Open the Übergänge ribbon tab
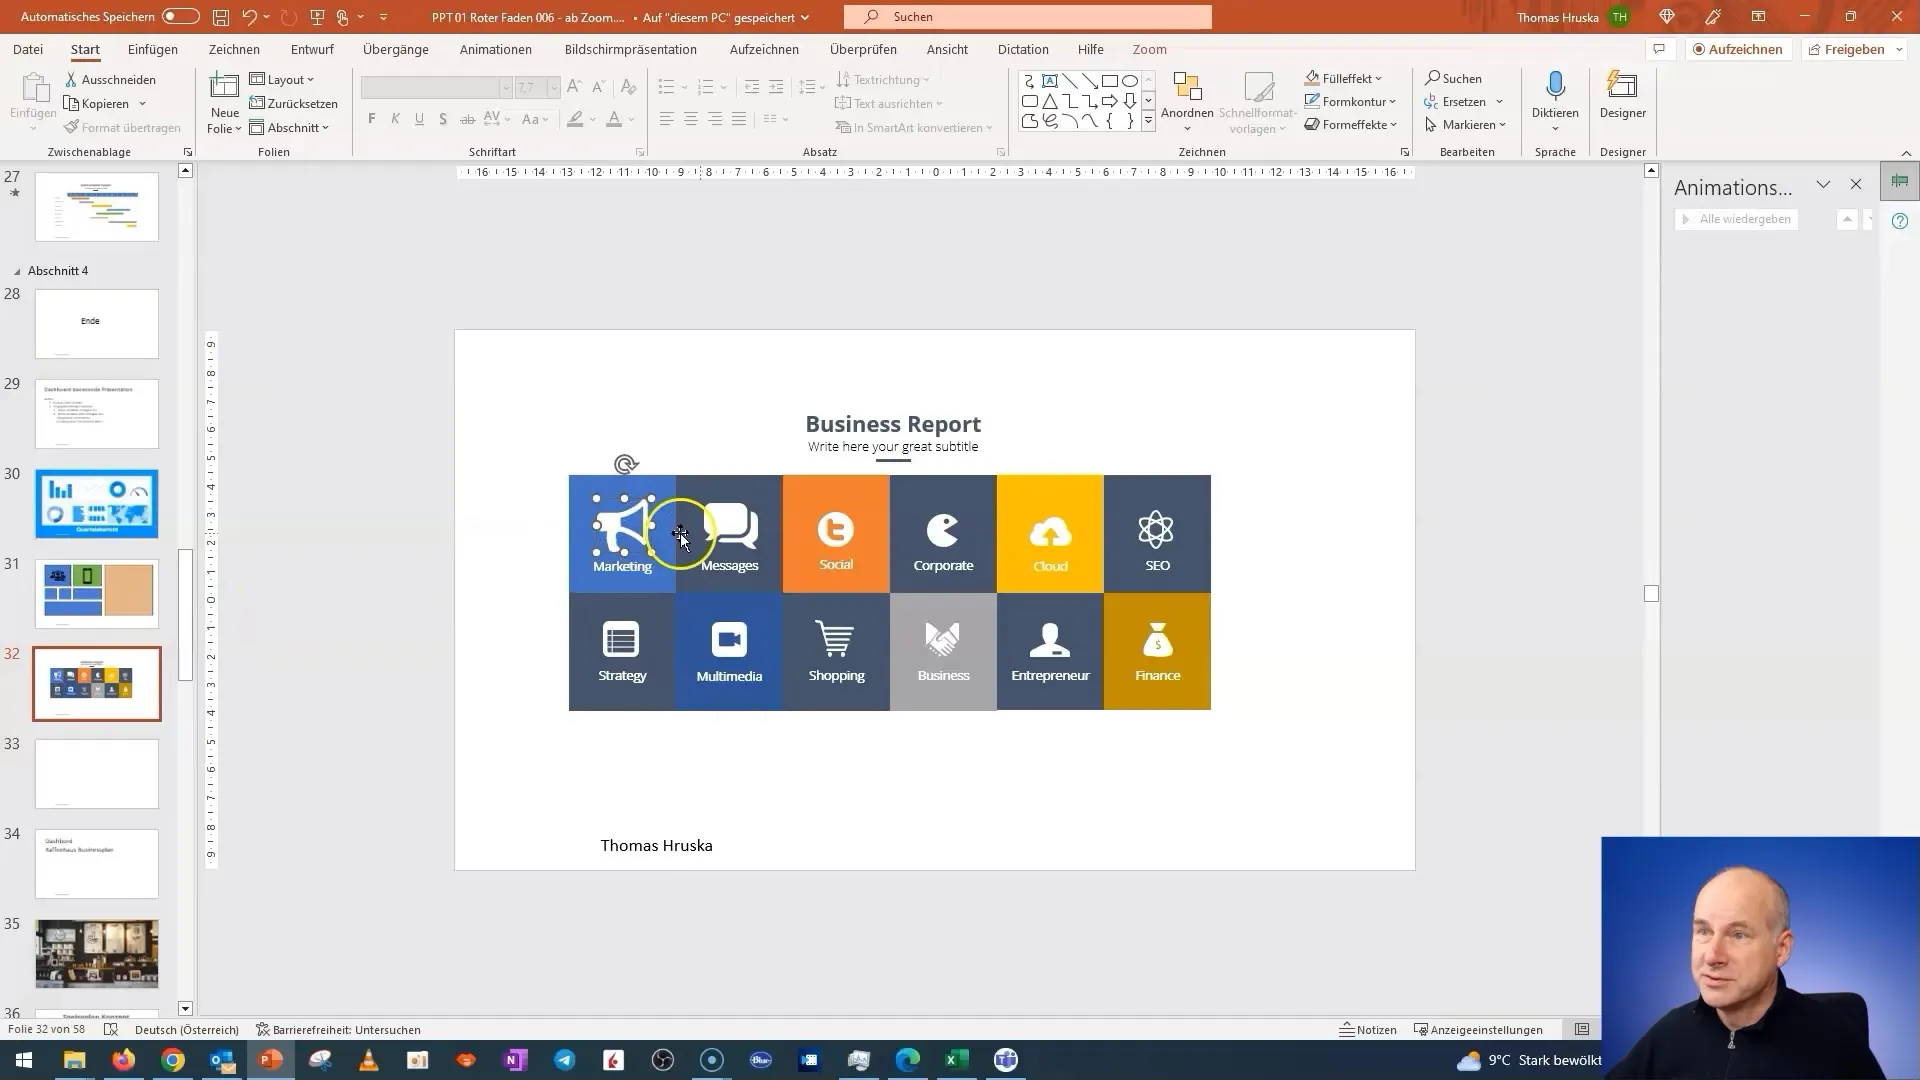Viewport: 1920px width, 1080px height. point(396,49)
